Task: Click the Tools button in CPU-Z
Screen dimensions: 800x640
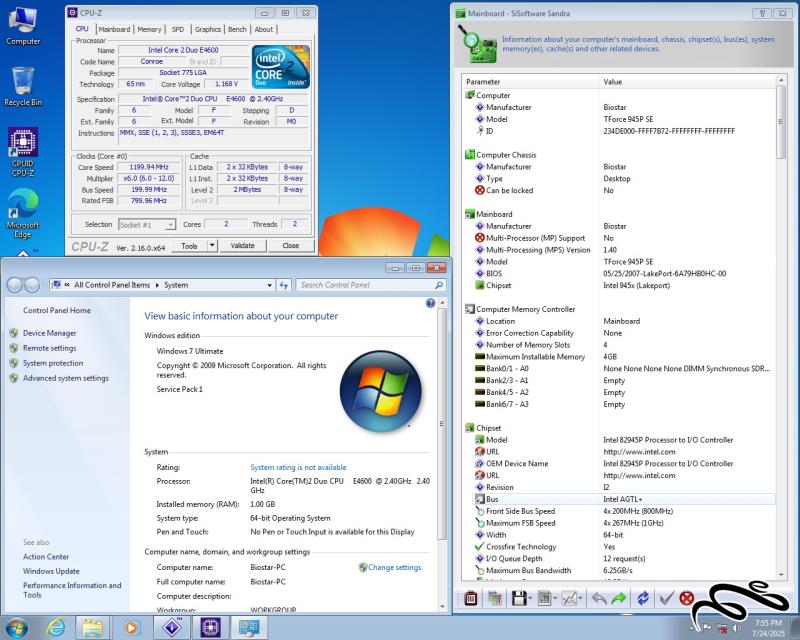Action: click(189, 245)
